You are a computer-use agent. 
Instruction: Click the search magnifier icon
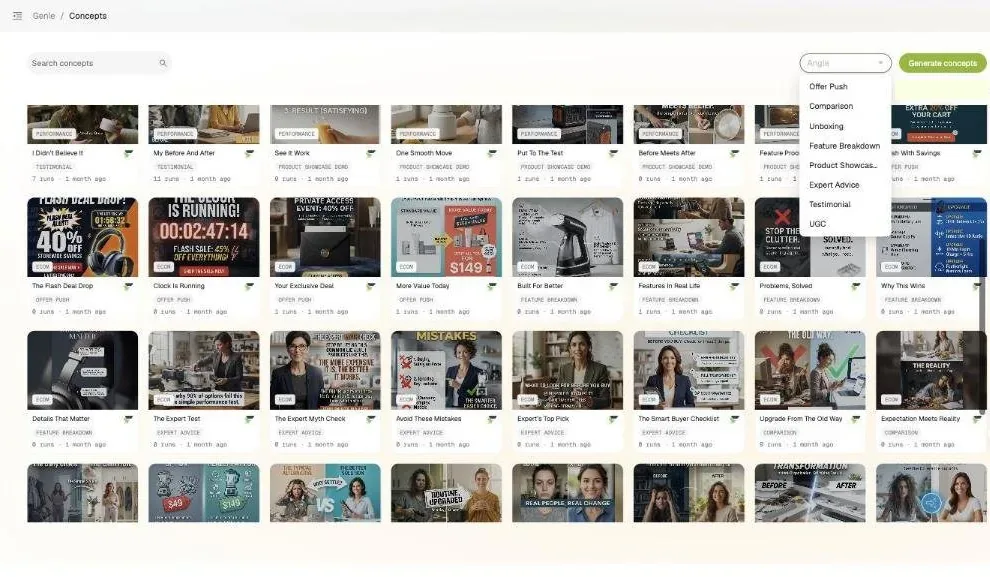click(x=163, y=63)
